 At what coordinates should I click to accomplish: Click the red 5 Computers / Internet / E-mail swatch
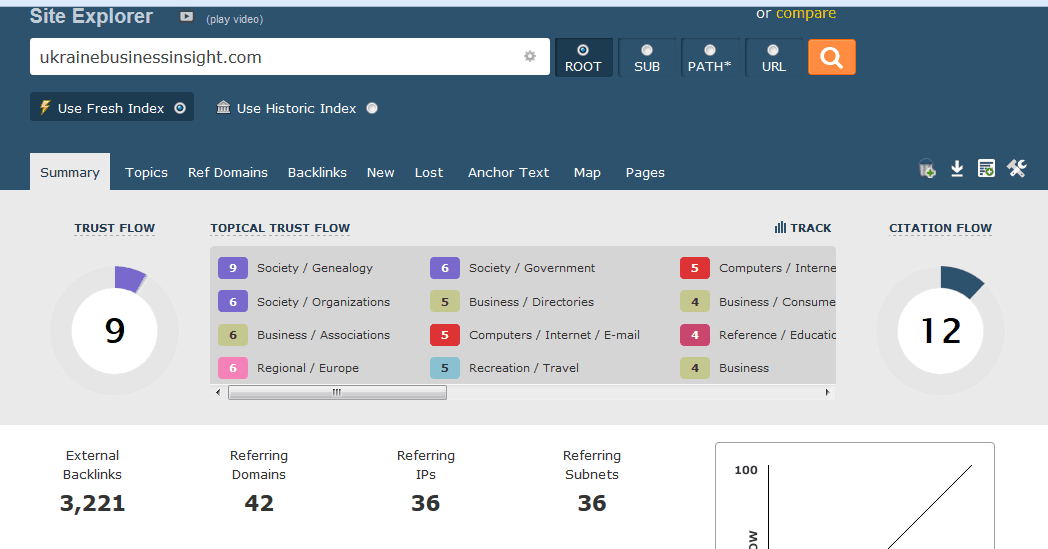pos(444,335)
